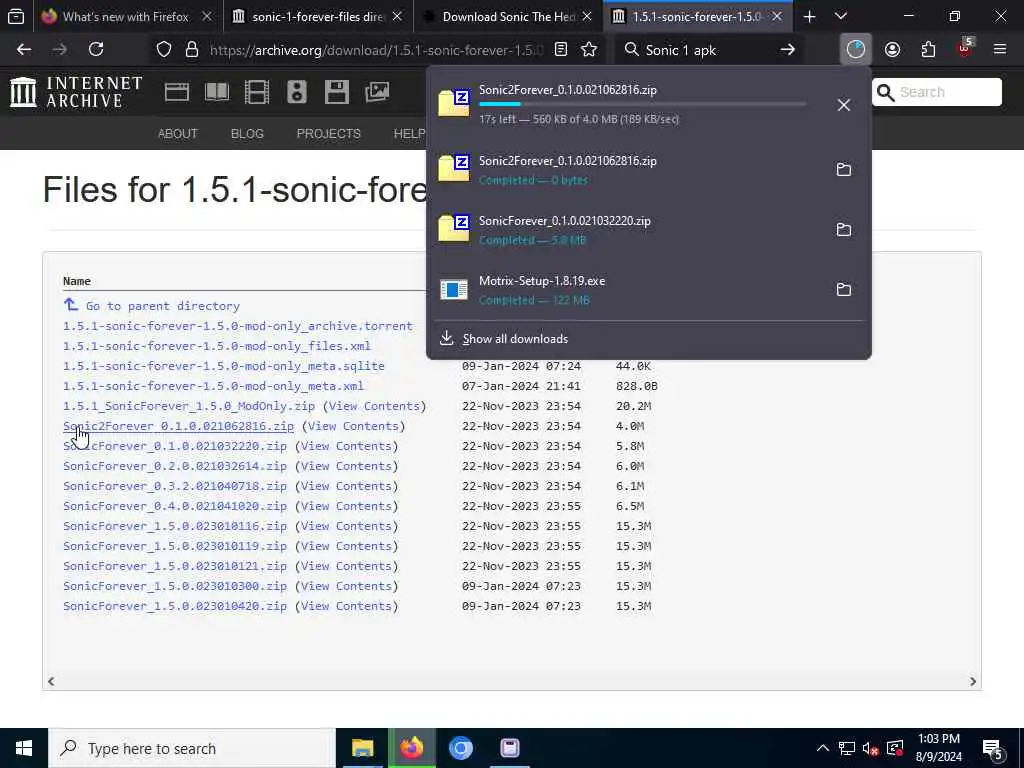Download SonicForever_1.5.0.023010116.zip

[x=175, y=526]
